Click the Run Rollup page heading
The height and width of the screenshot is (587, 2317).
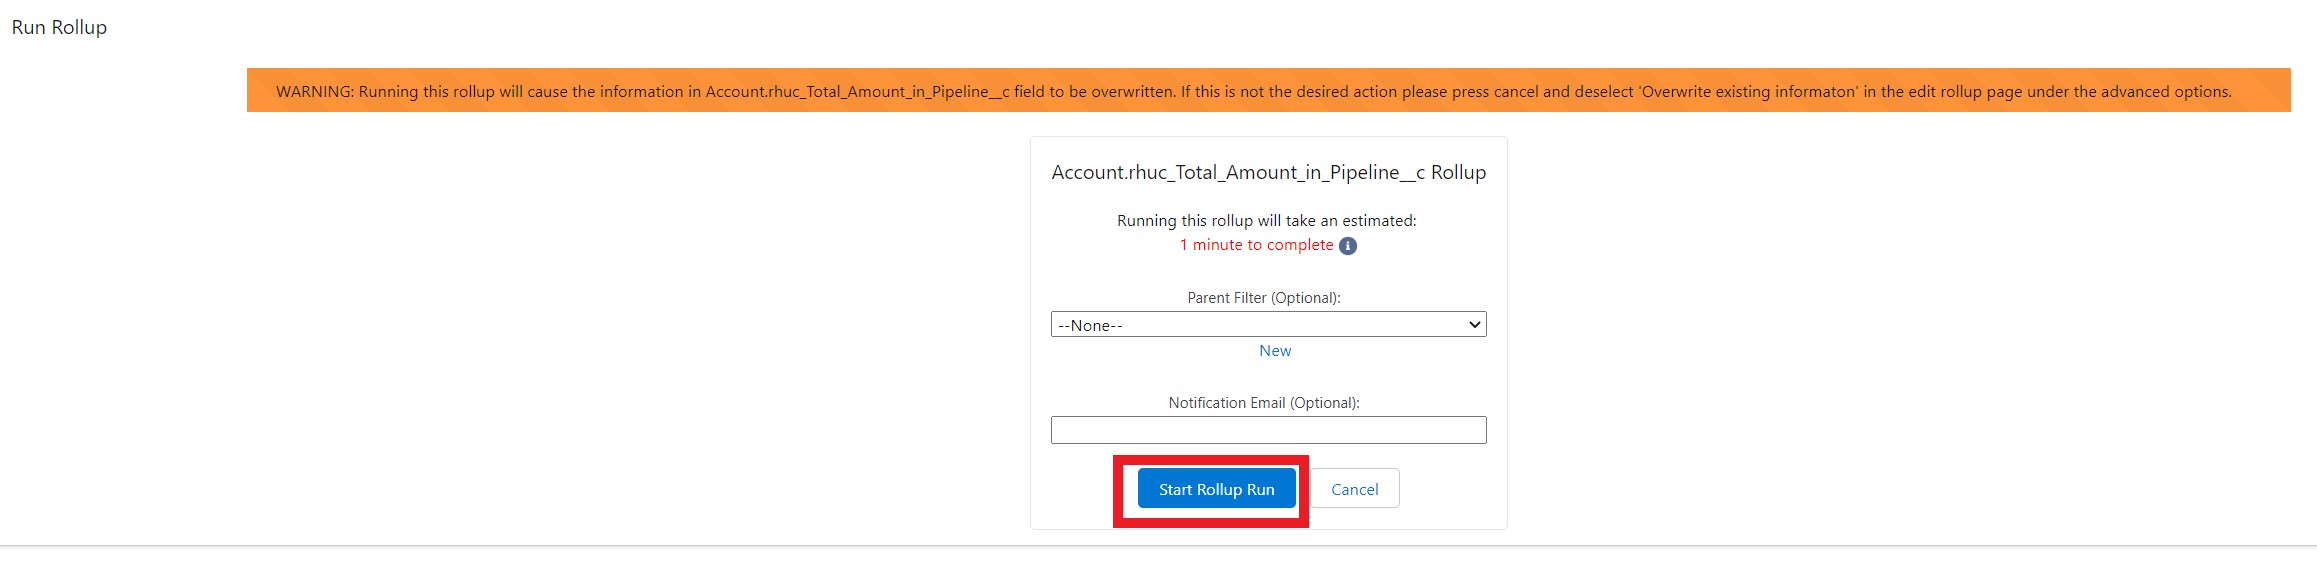[x=59, y=27]
